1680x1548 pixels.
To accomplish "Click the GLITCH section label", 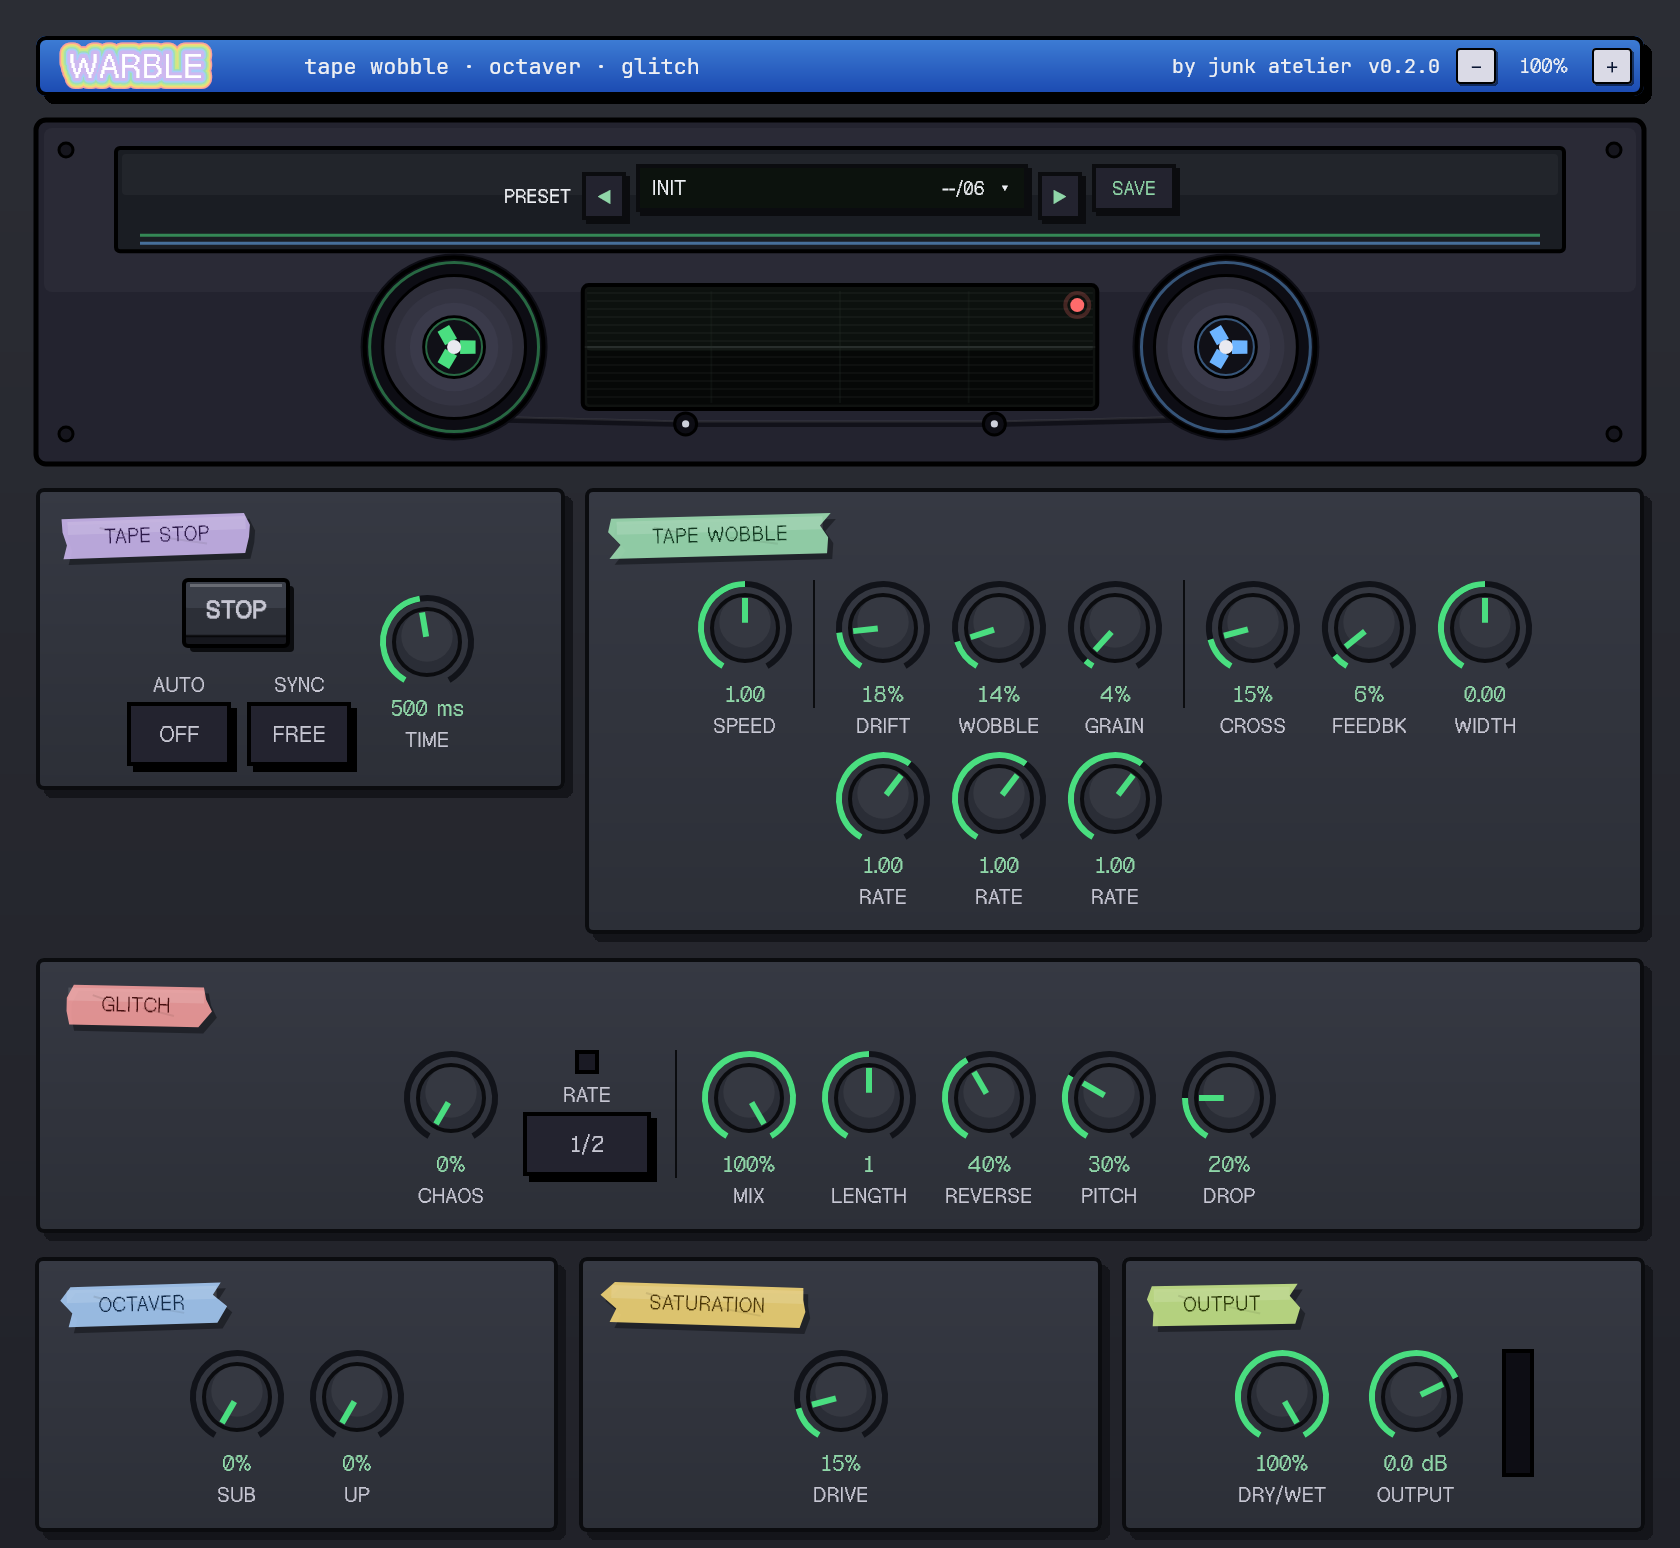I will (x=137, y=1005).
